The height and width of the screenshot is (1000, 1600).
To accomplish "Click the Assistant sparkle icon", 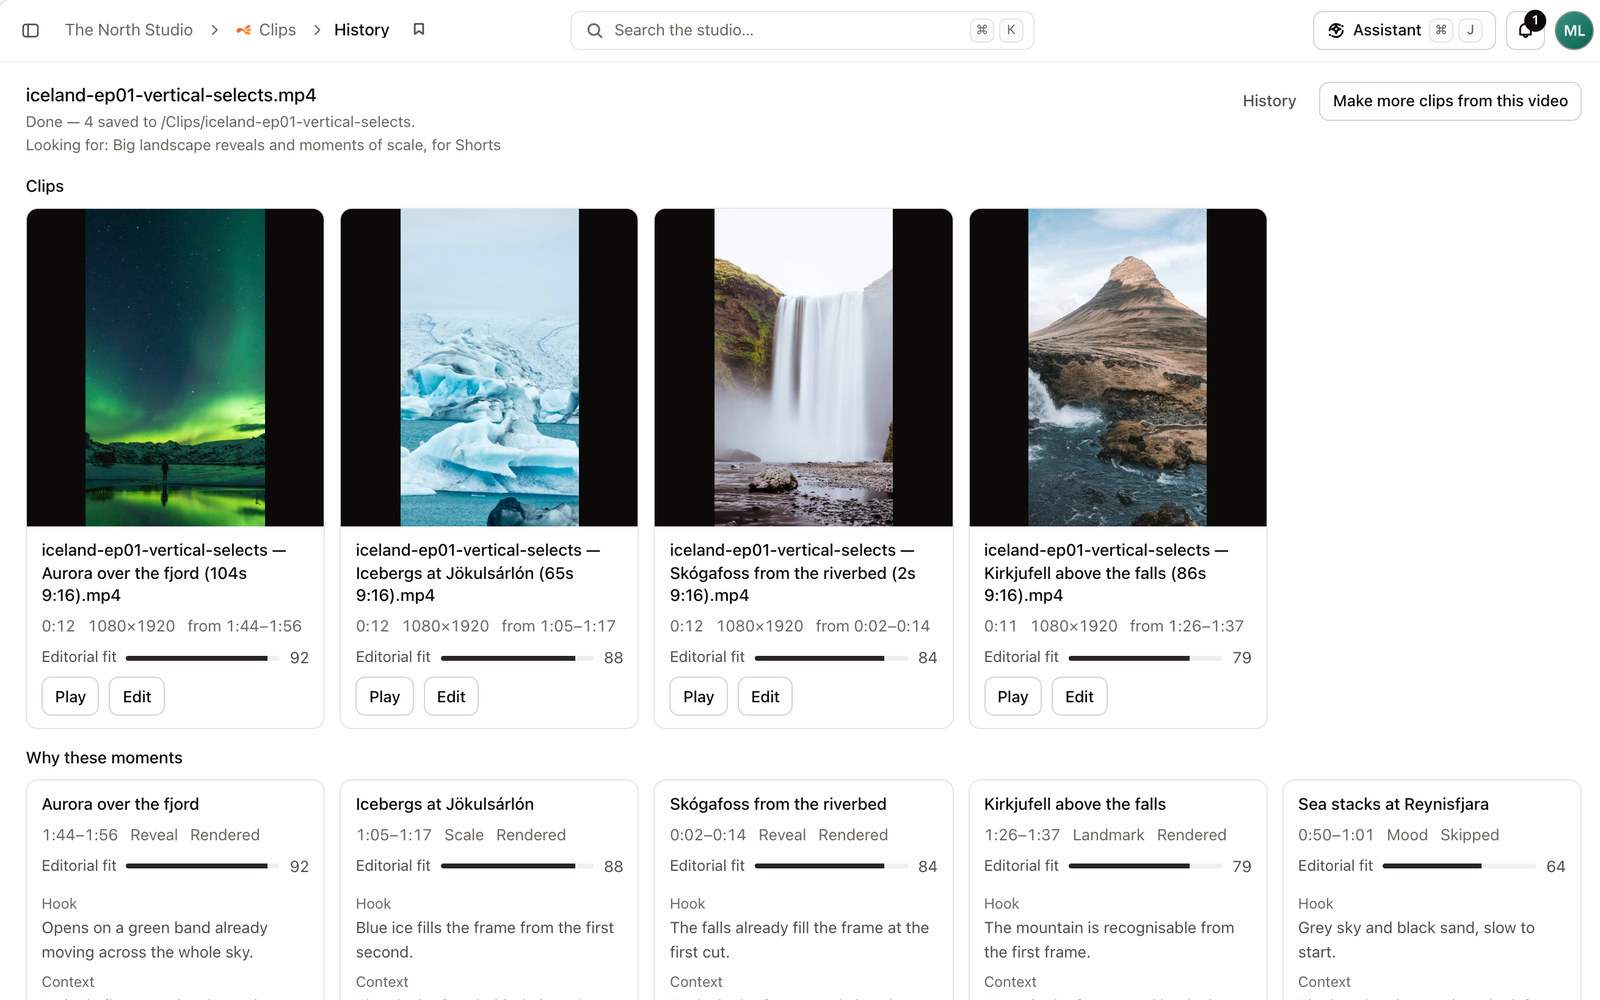I will (1336, 30).
